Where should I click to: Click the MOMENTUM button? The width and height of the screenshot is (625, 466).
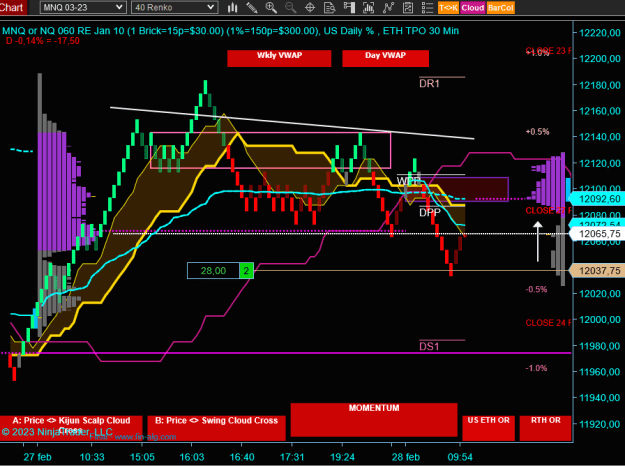[374, 420]
